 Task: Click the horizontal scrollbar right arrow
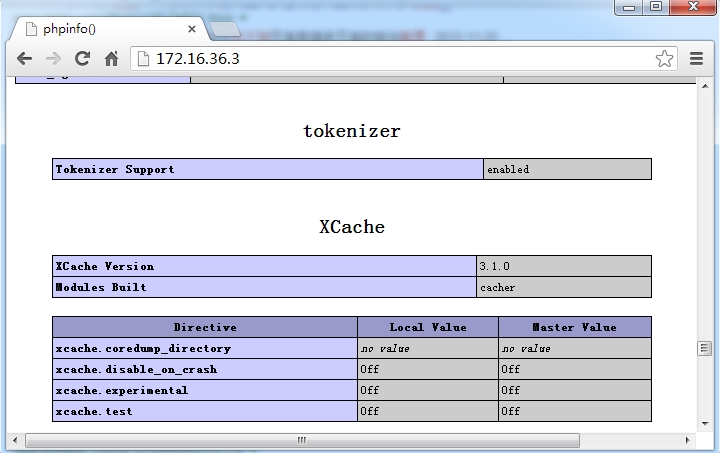[687, 441]
